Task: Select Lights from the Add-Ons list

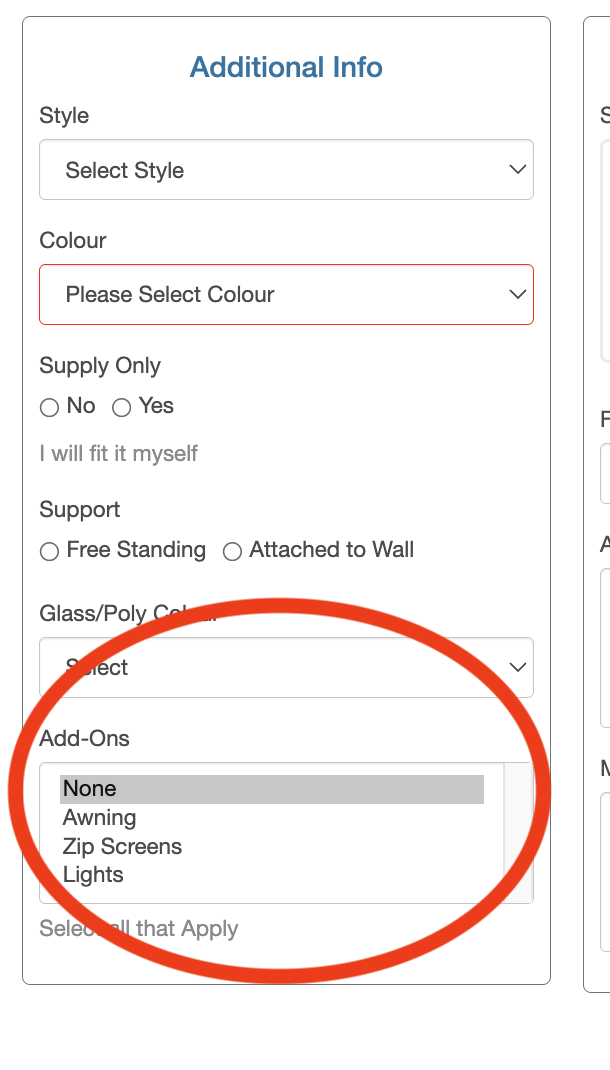Action: (93, 875)
